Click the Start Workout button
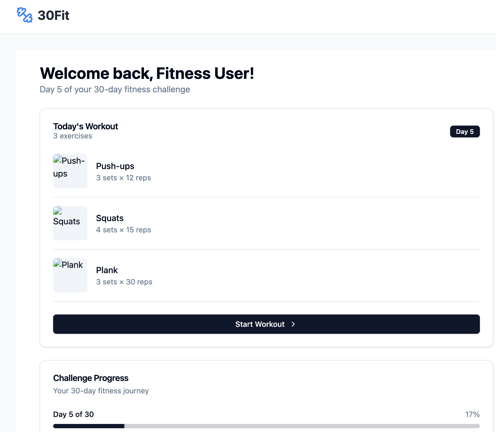Image resolution: width=496 pixels, height=432 pixels. tap(266, 324)
